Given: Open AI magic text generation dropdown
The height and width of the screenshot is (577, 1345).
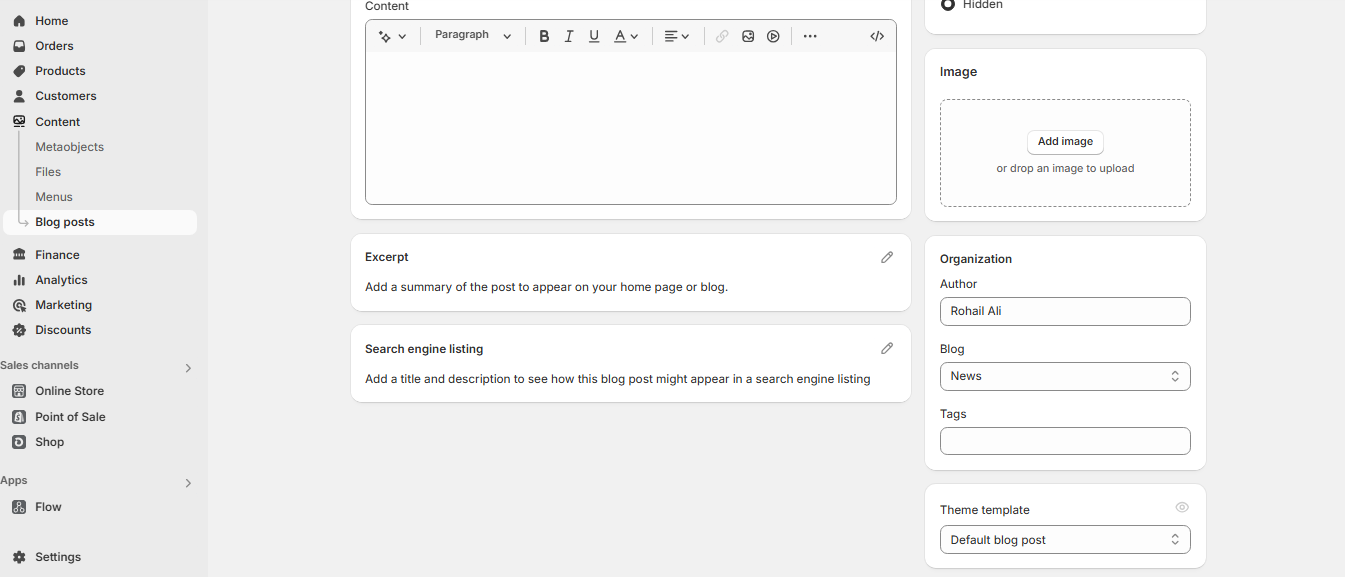Looking at the screenshot, I should pos(393,36).
